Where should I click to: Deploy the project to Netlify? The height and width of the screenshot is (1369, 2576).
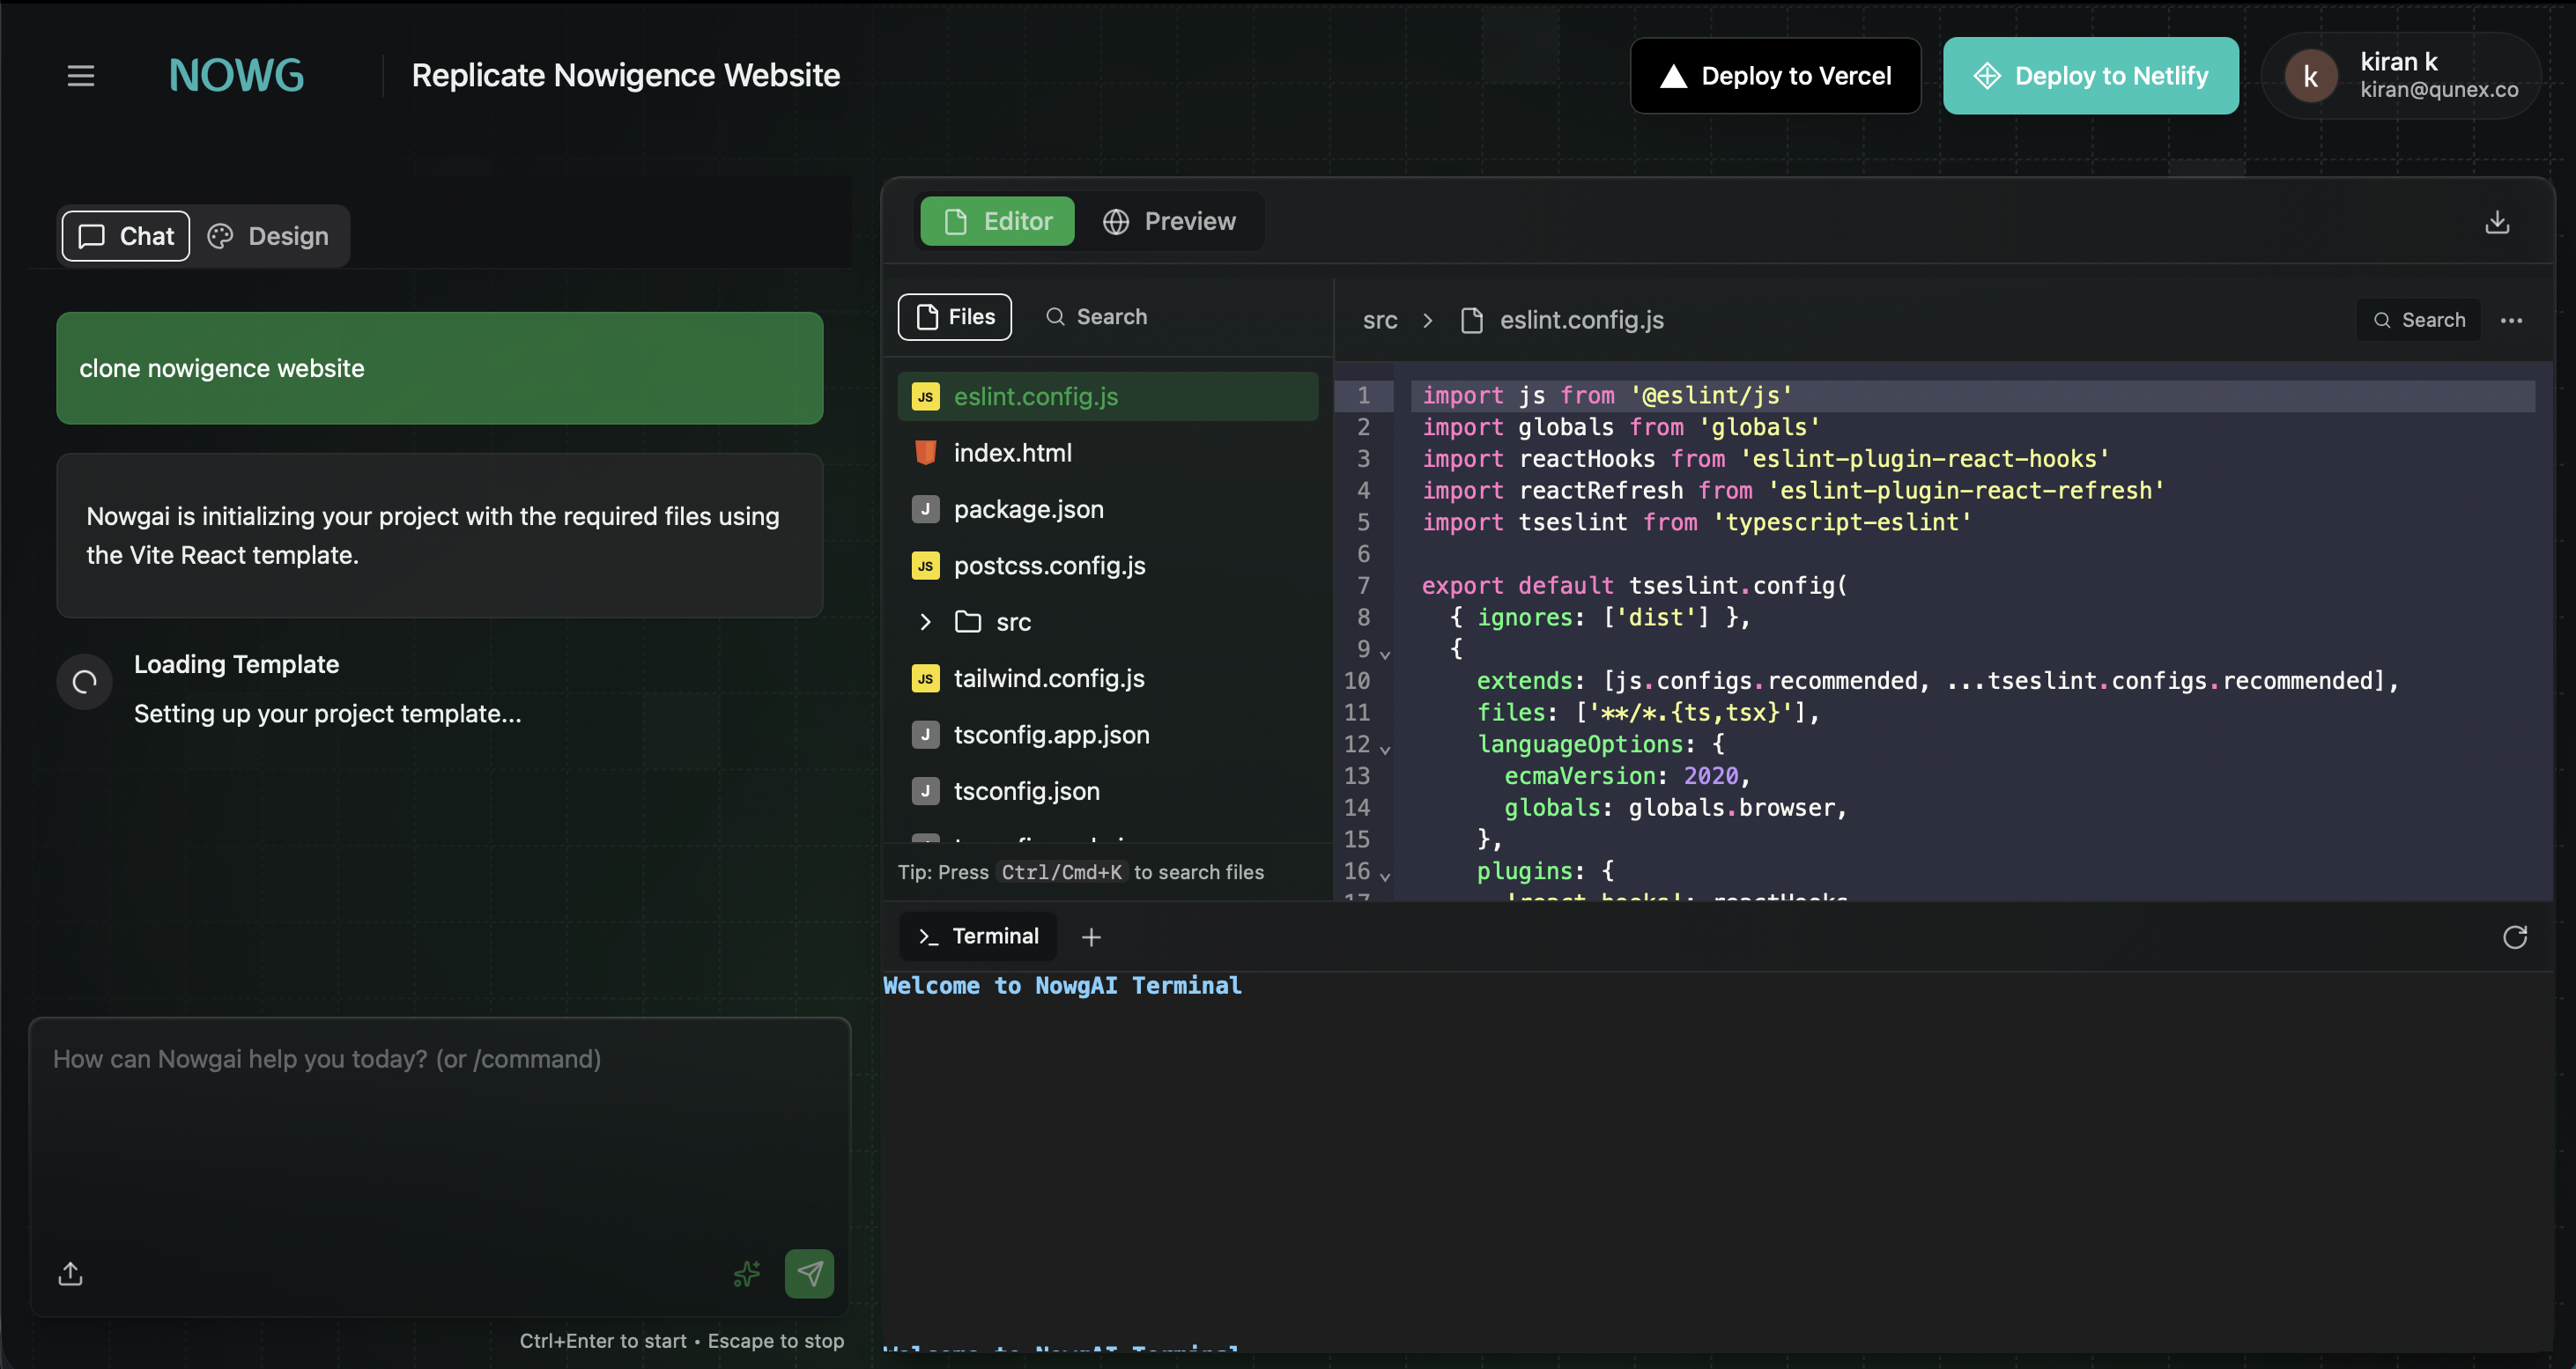point(2090,75)
